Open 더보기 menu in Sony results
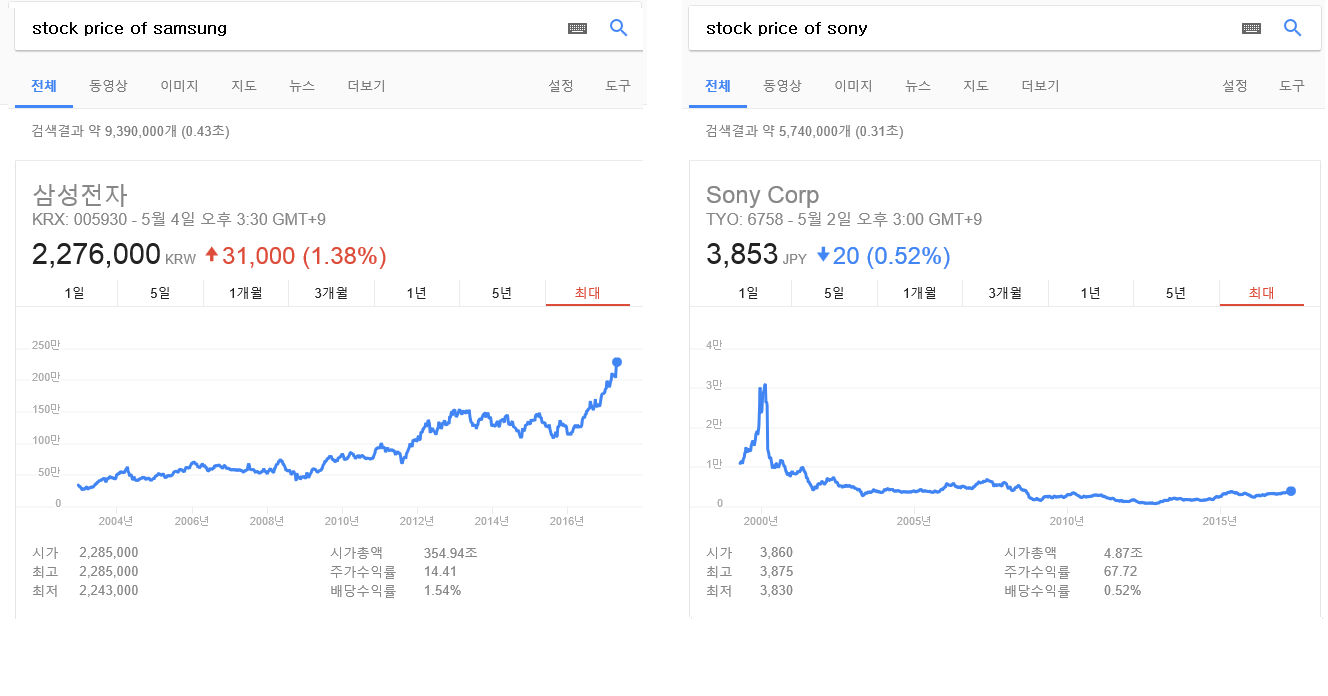Image resolution: width=1328 pixels, height=696 pixels. (x=1040, y=86)
